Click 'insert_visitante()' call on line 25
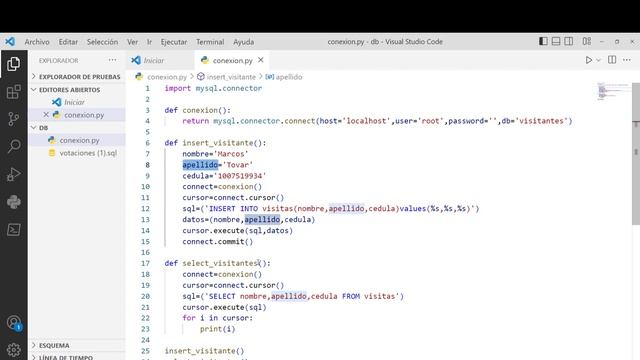The height and width of the screenshot is (360, 640). [x=204, y=351]
